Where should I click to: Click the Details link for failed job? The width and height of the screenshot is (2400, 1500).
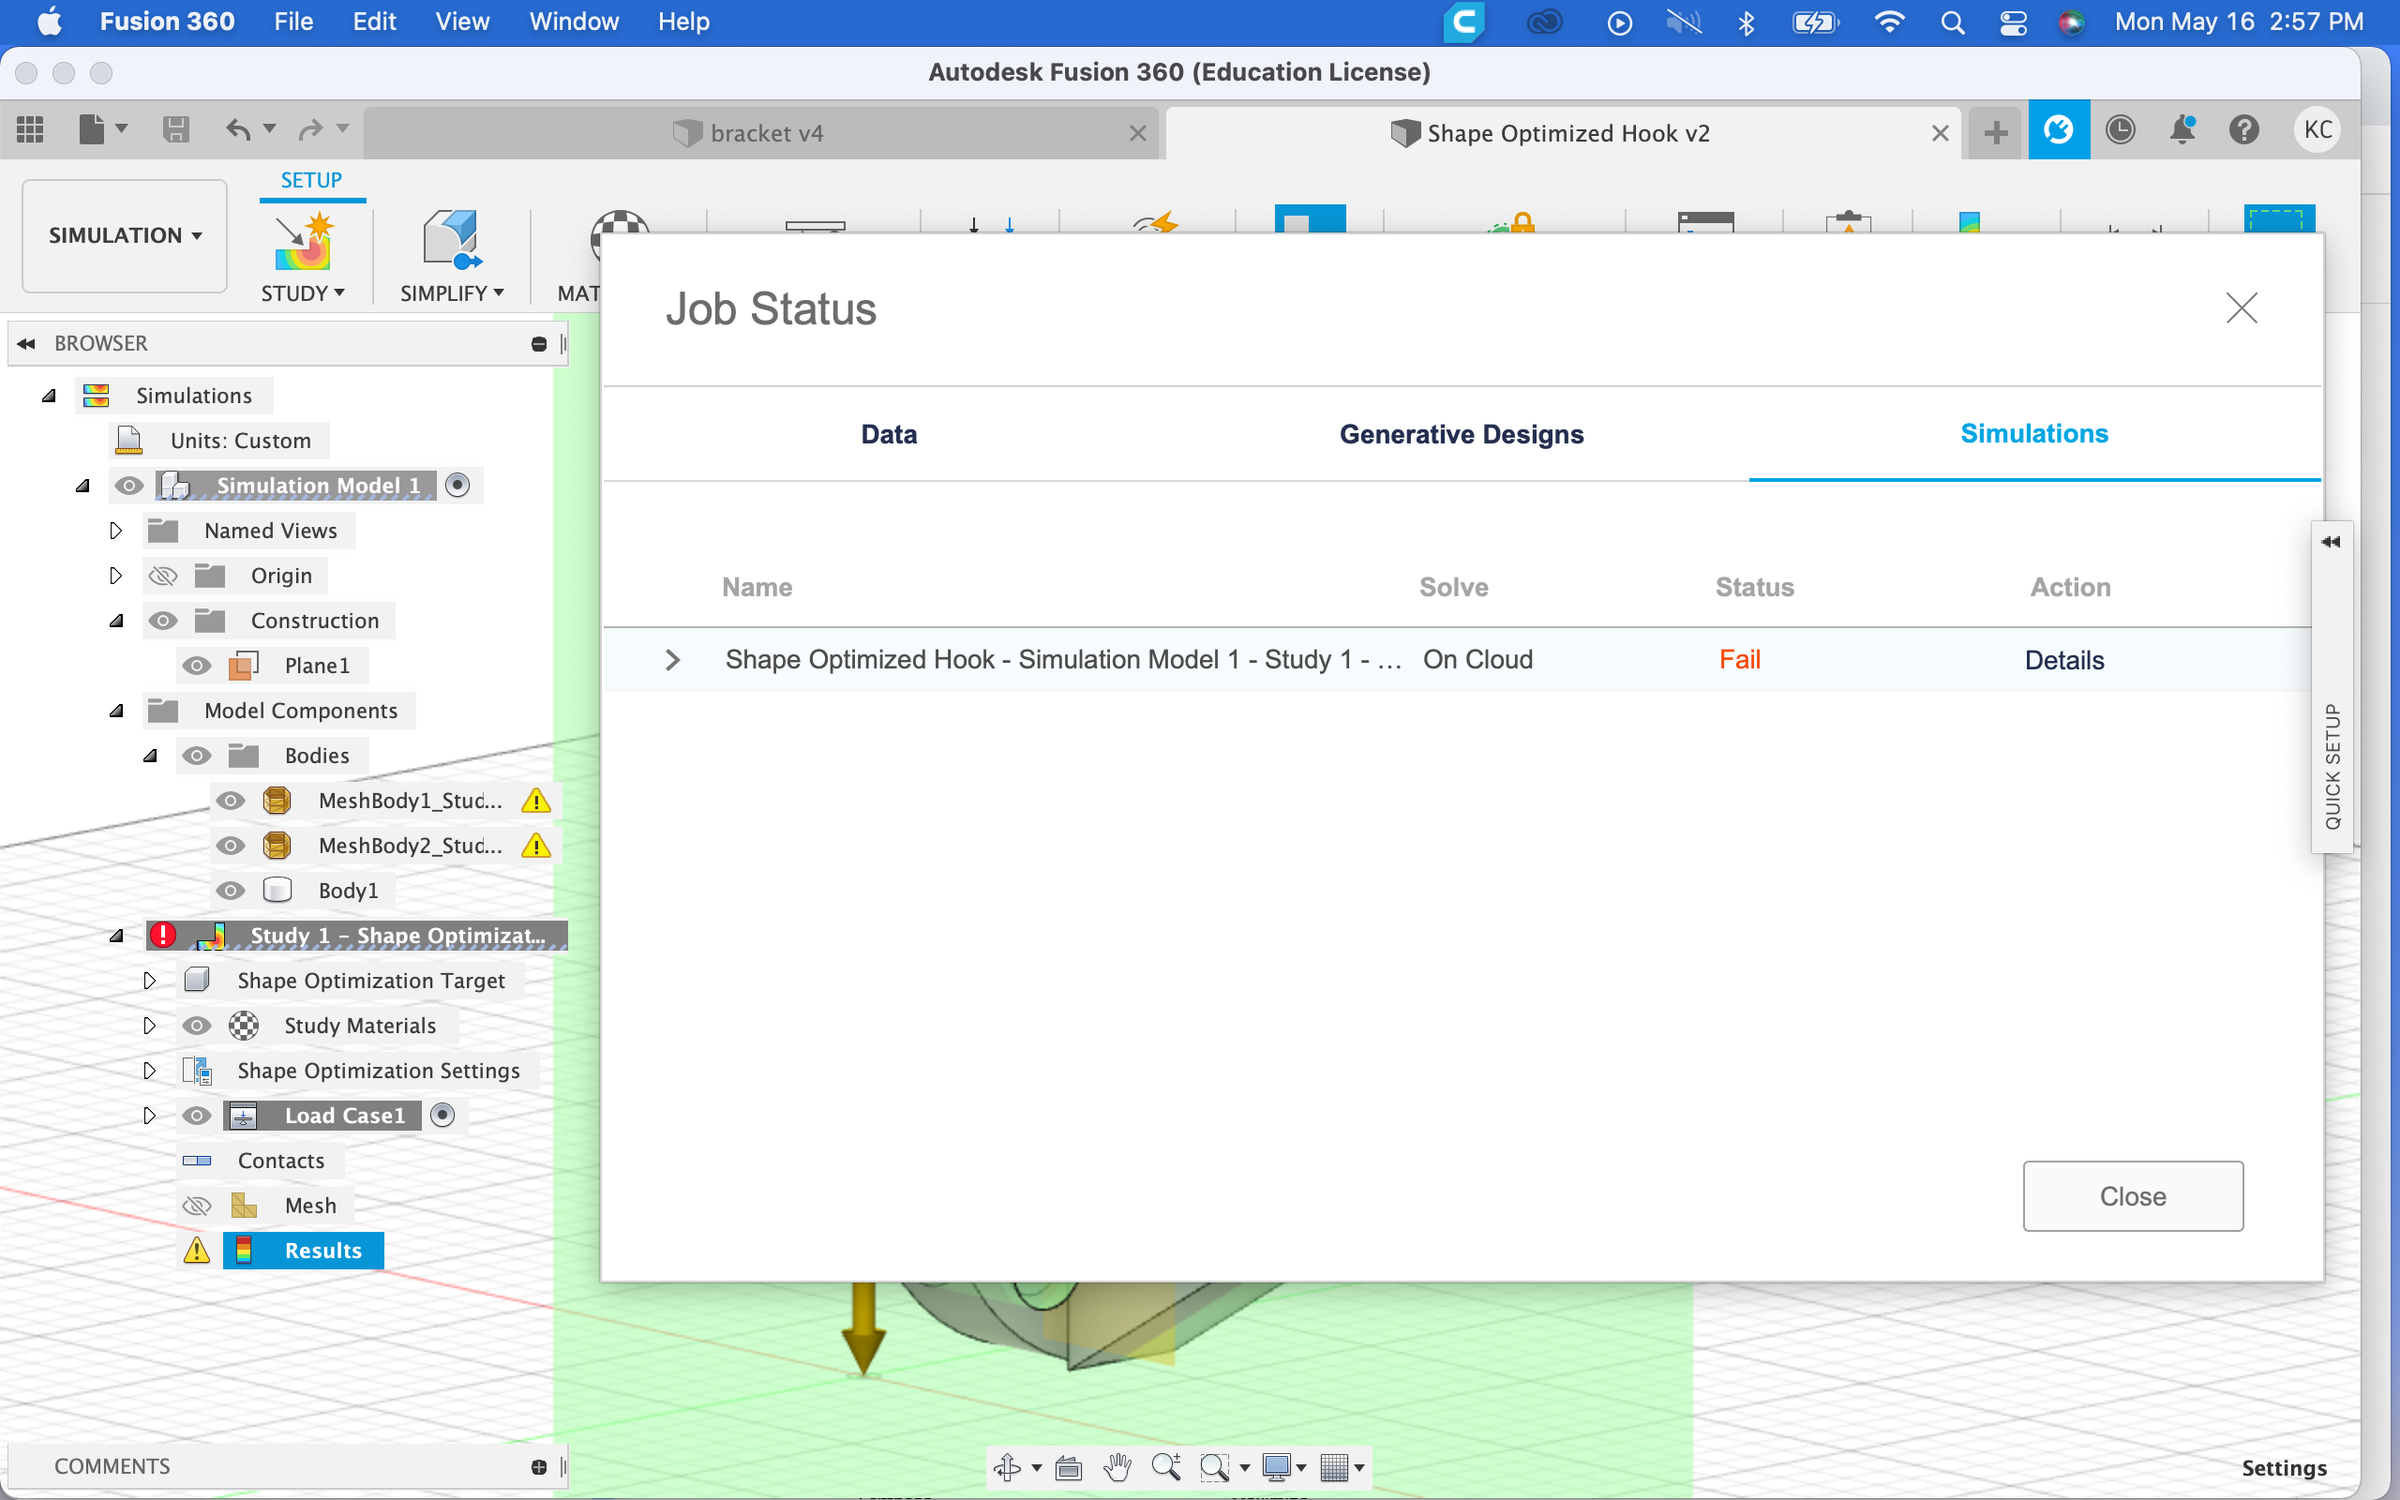tap(2064, 660)
